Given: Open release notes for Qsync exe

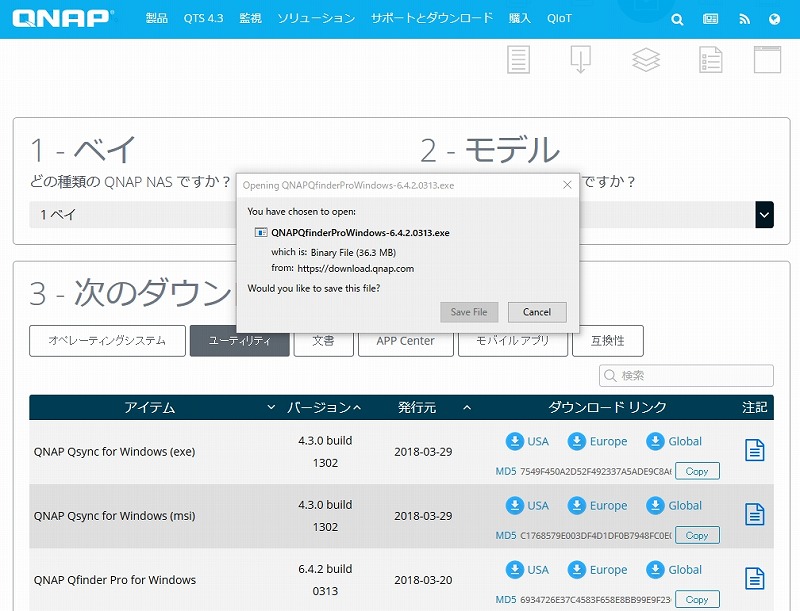Looking at the screenshot, I should (755, 450).
